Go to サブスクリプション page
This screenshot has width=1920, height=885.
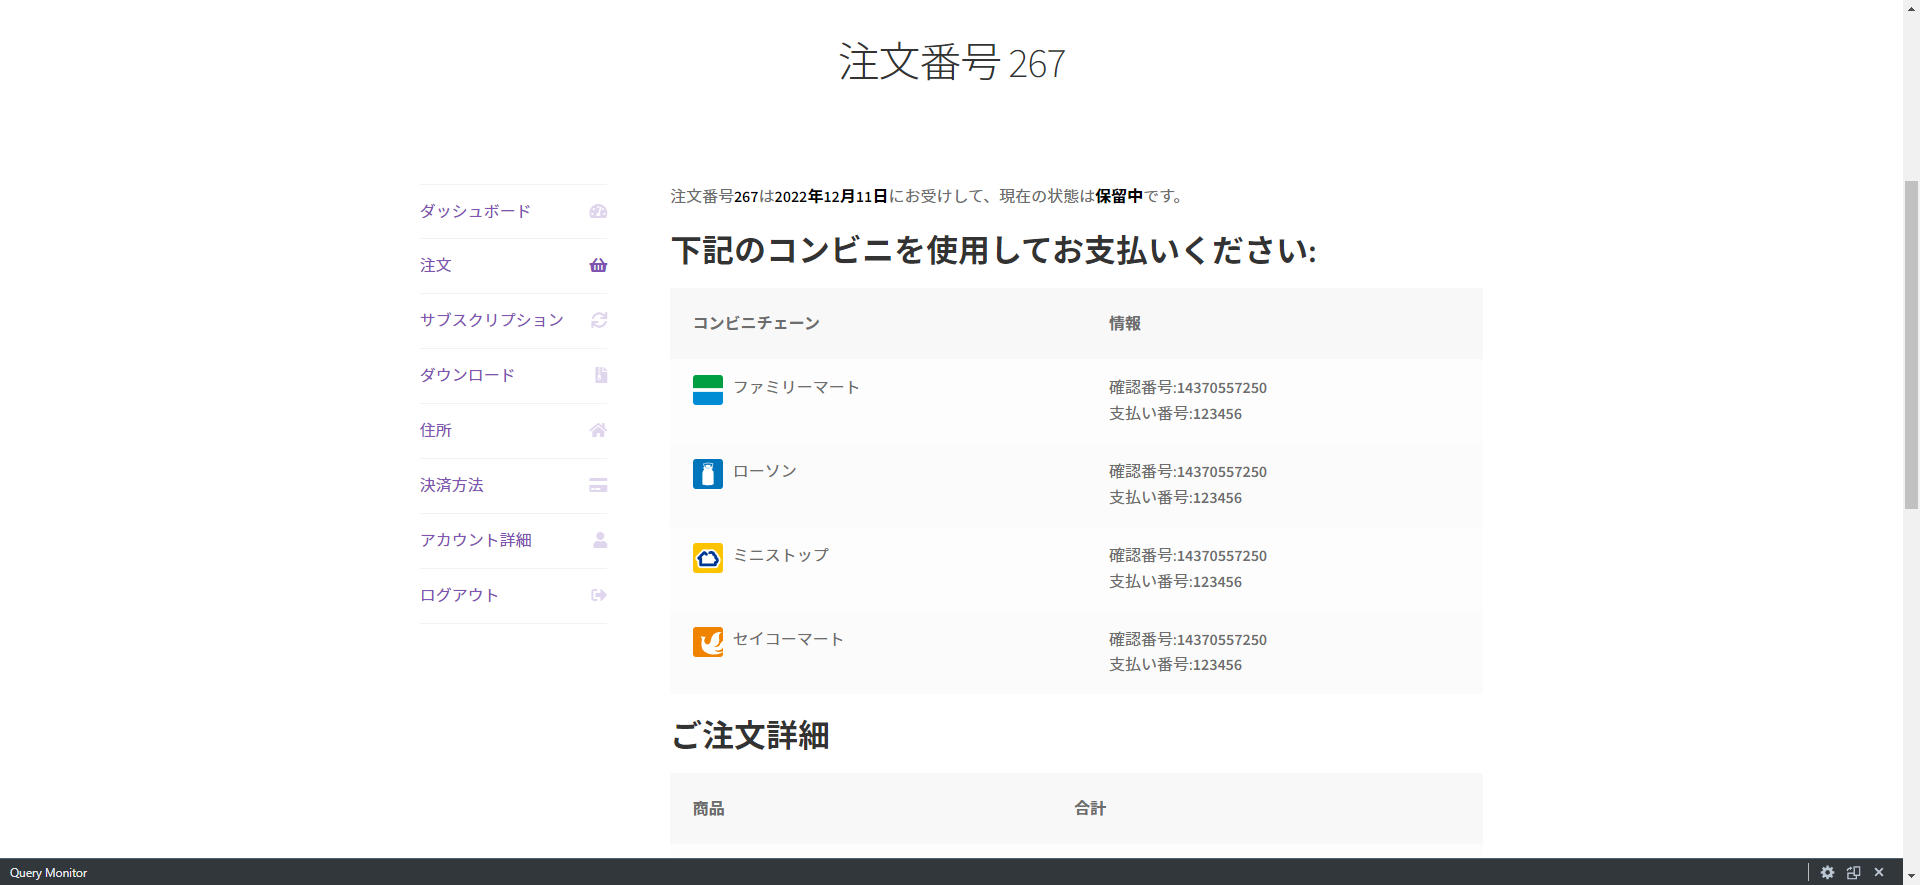click(492, 320)
